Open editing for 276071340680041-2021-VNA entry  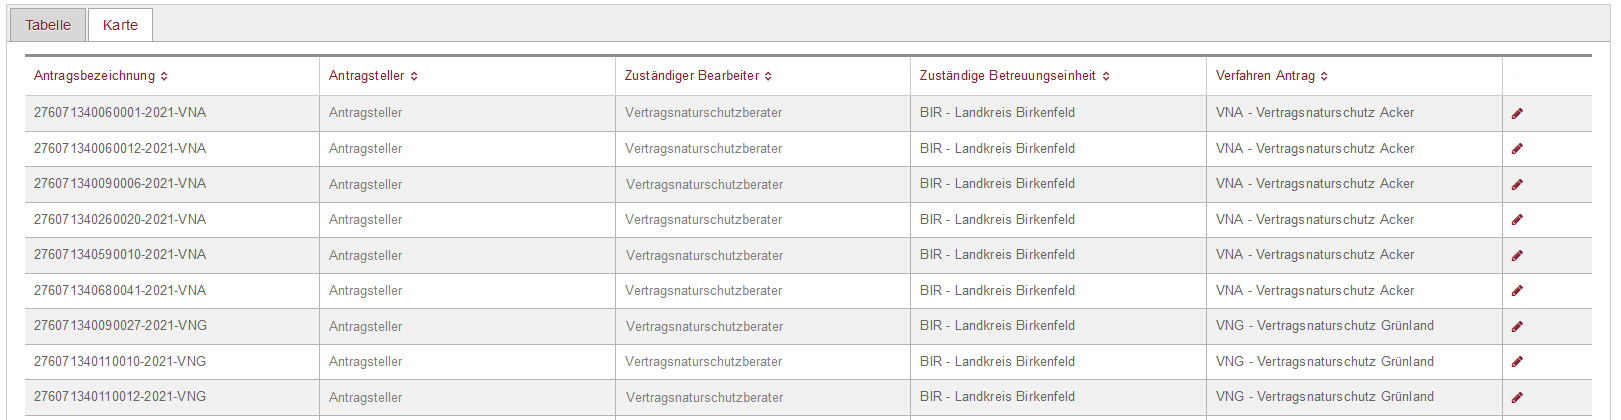(x=1517, y=291)
